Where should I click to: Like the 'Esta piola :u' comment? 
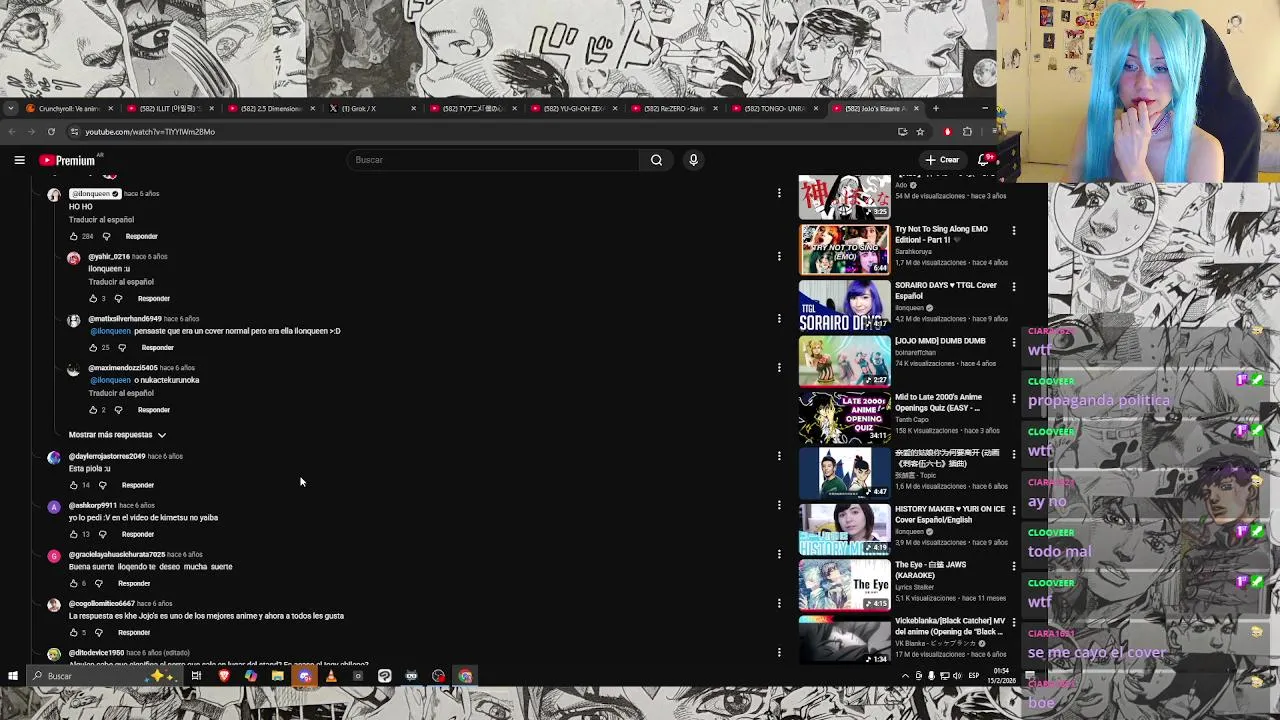pyautogui.click(x=73, y=485)
